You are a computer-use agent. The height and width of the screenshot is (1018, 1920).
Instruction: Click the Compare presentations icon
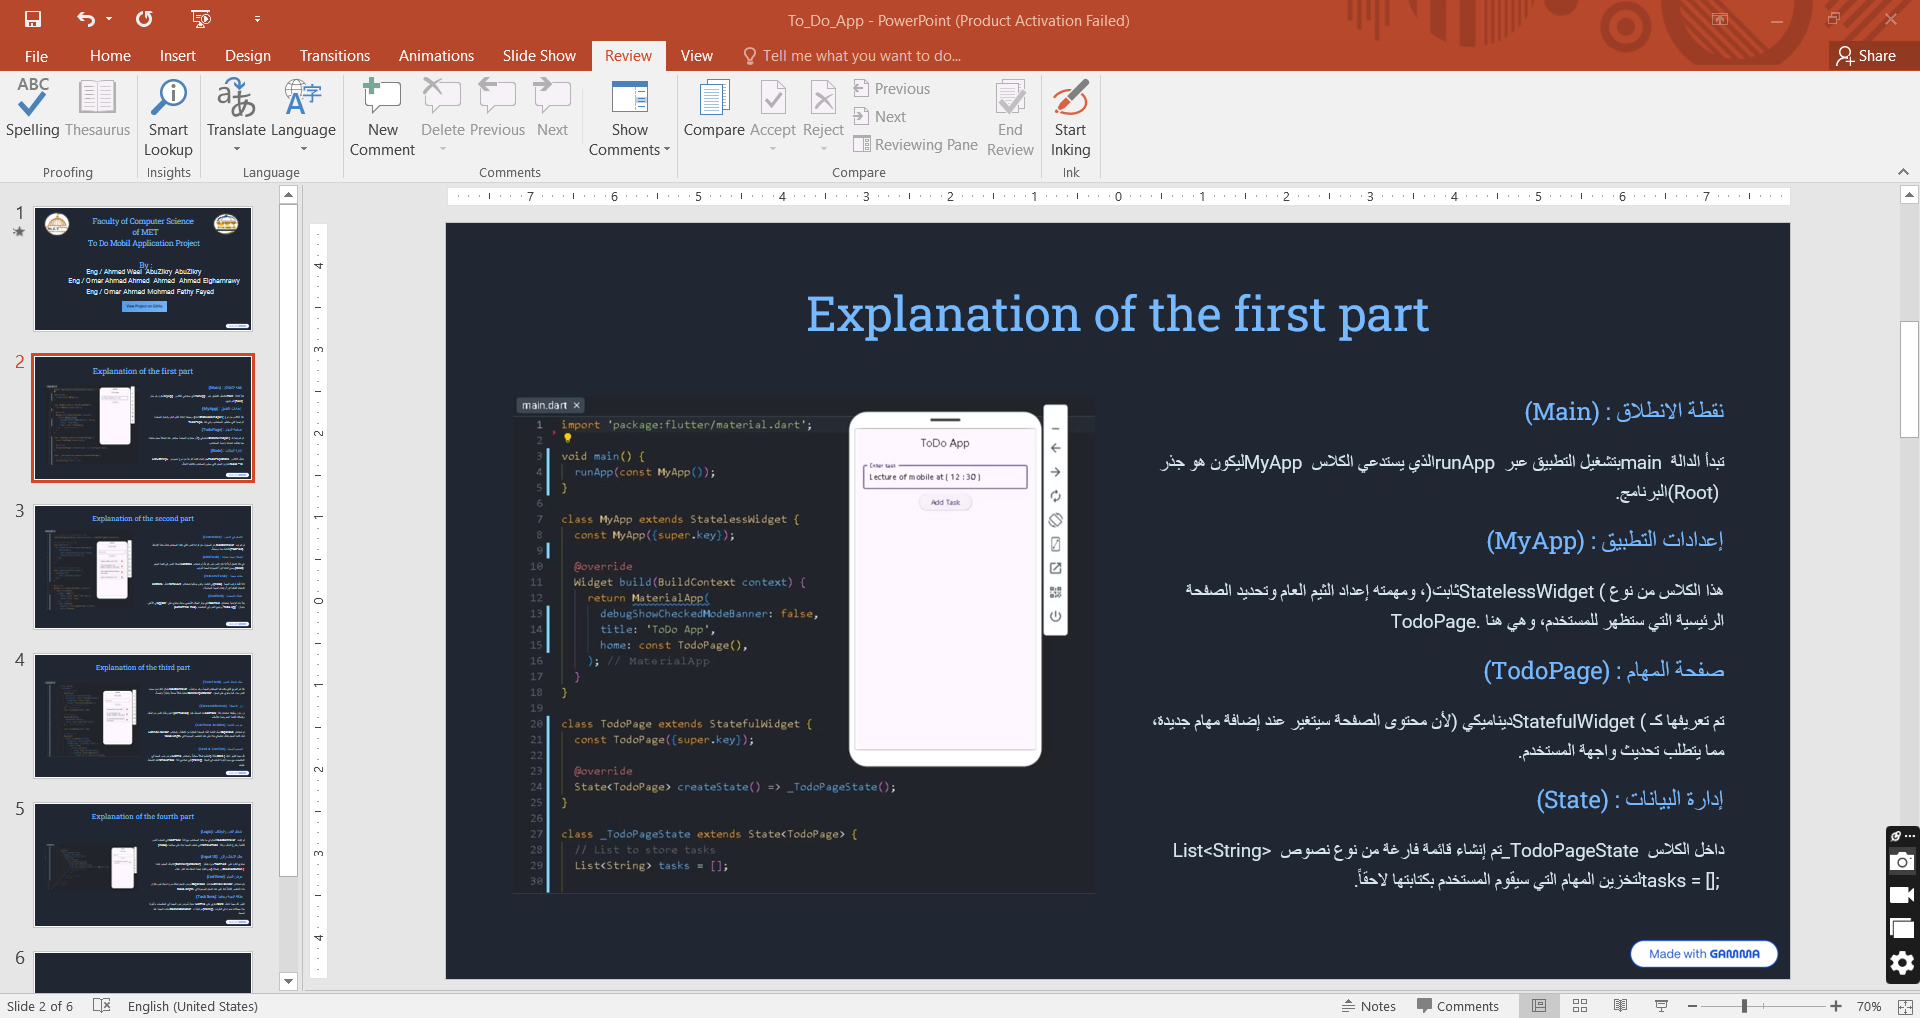pos(714,108)
